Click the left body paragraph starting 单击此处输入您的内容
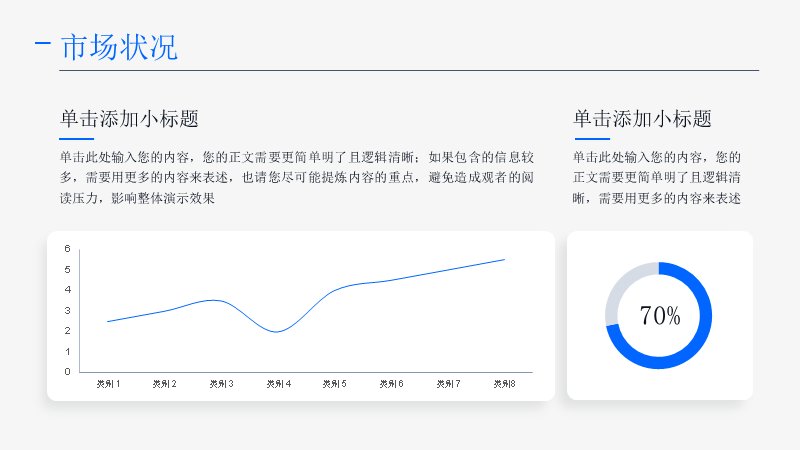 296,177
